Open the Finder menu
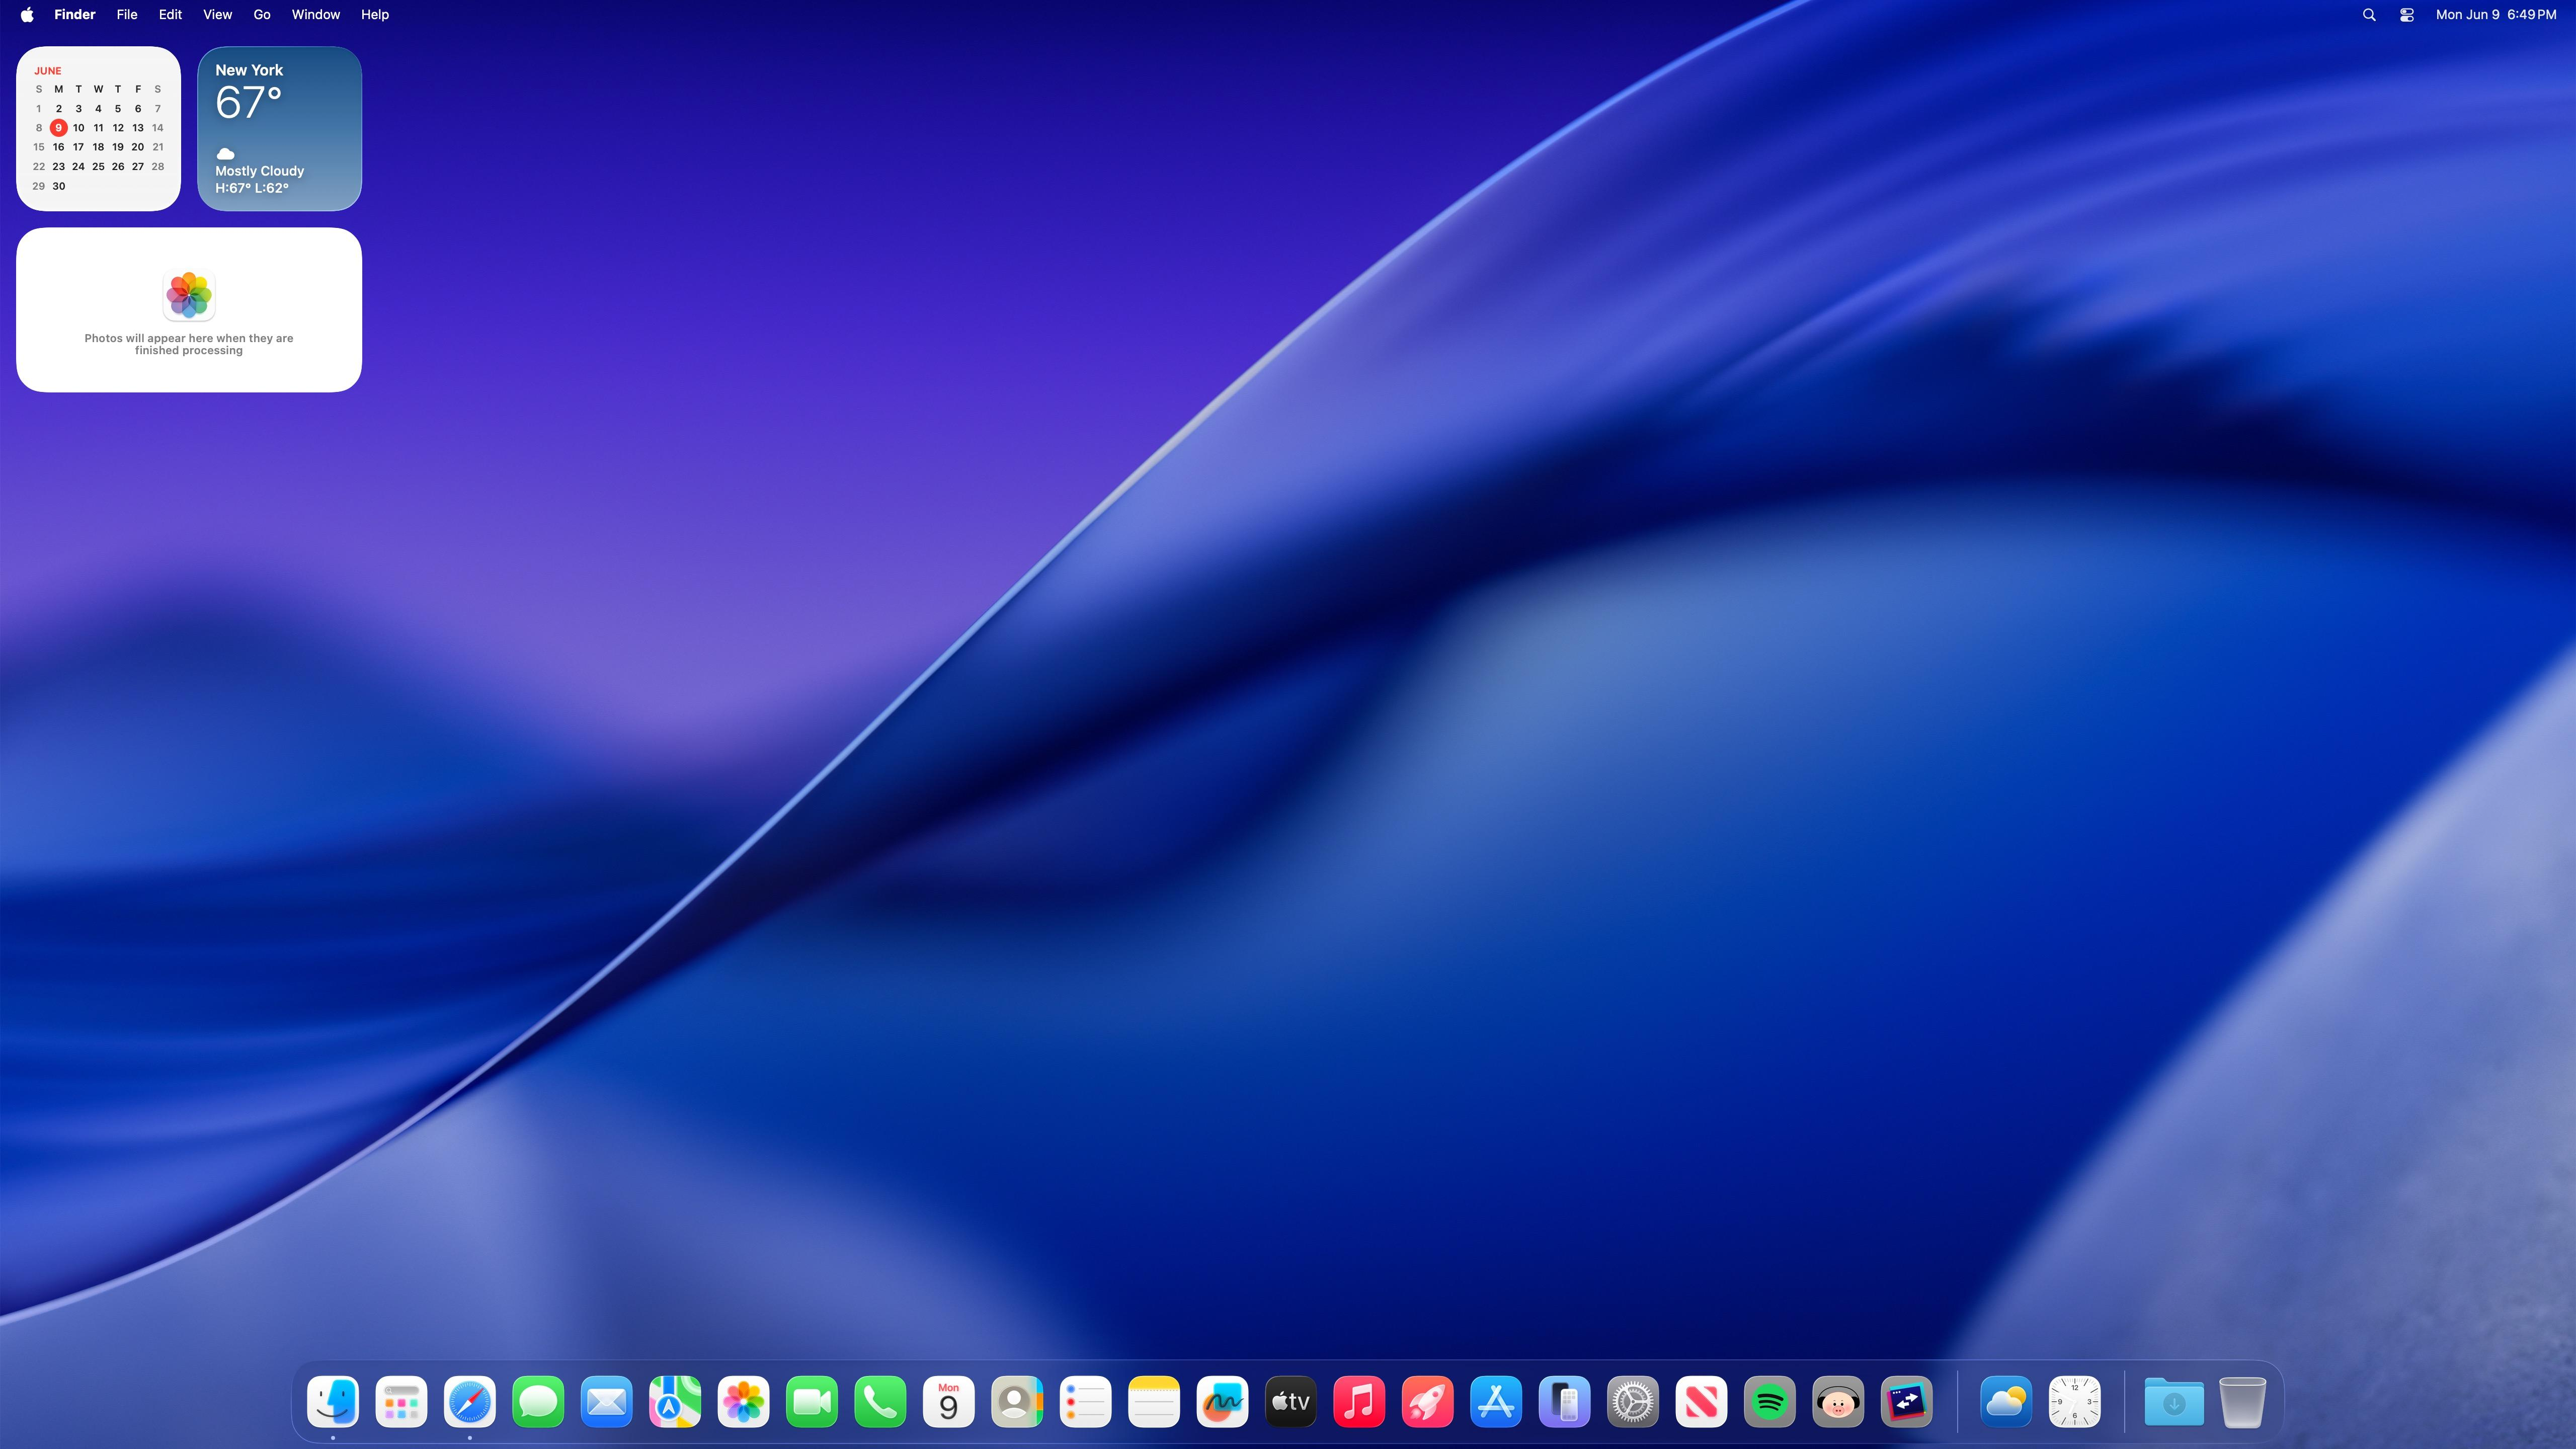 (x=75, y=15)
